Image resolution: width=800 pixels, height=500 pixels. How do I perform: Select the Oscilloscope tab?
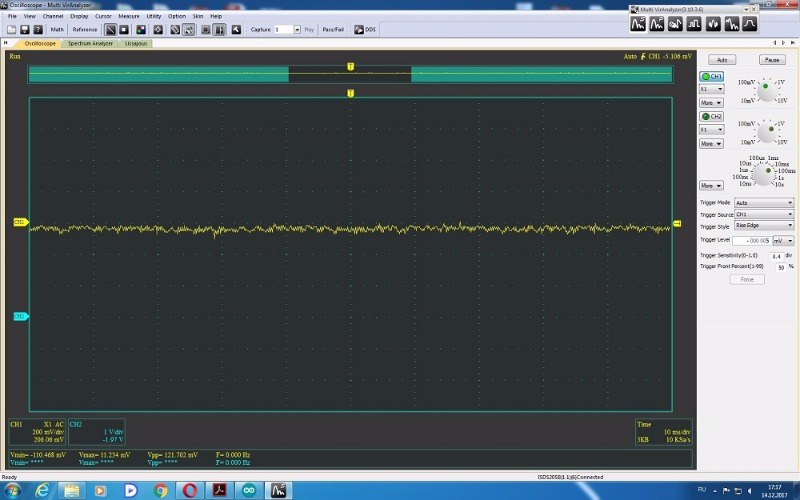(x=40, y=43)
